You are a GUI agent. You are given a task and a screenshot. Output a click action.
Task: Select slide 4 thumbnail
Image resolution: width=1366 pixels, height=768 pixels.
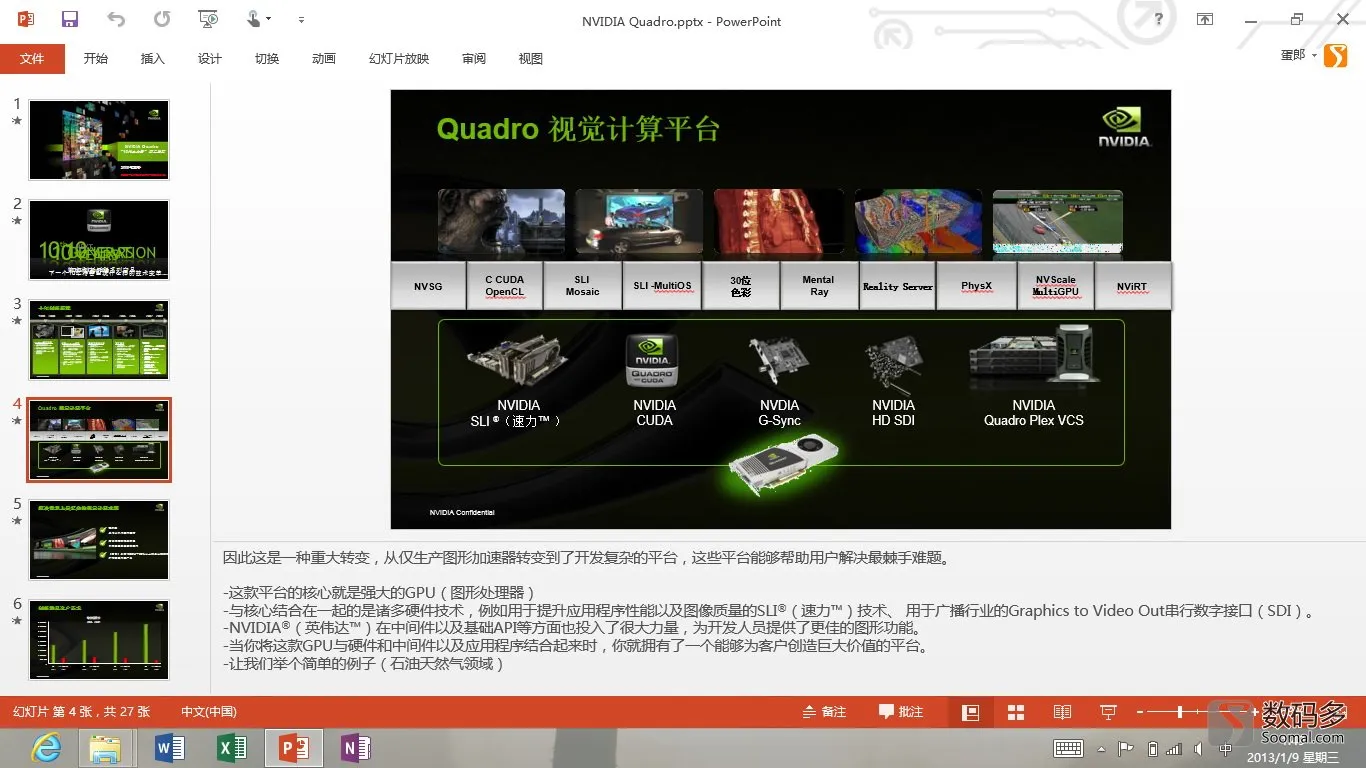tap(99, 440)
